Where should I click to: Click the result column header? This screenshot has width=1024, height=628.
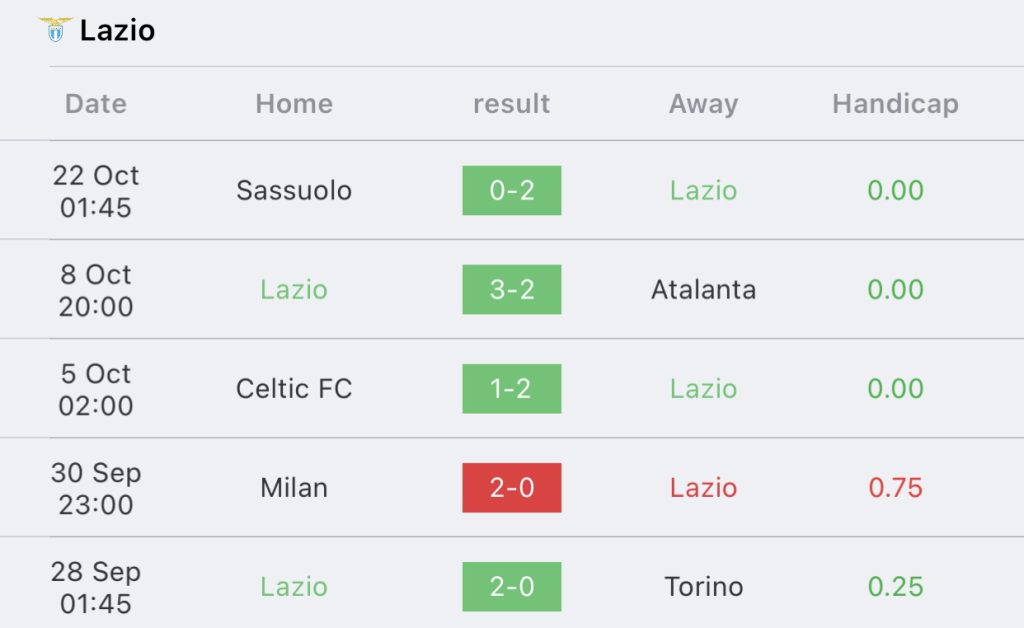coord(511,104)
